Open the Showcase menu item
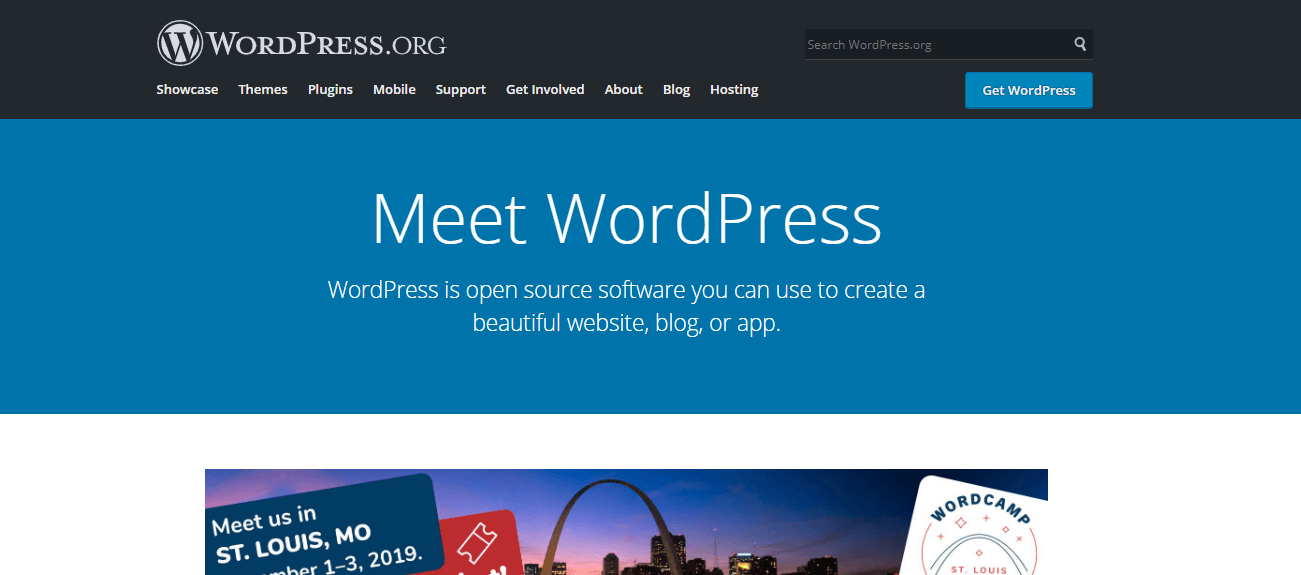1301x575 pixels. click(187, 89)
